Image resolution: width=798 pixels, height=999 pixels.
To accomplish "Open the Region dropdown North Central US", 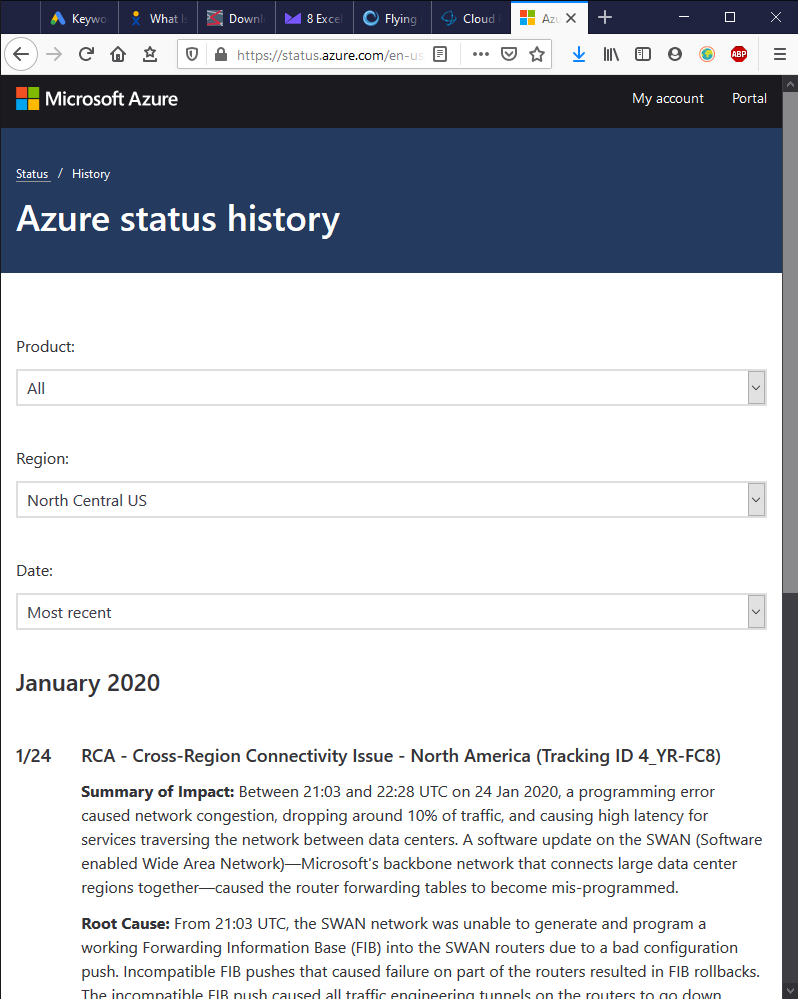I will click(x=391, y=500).
